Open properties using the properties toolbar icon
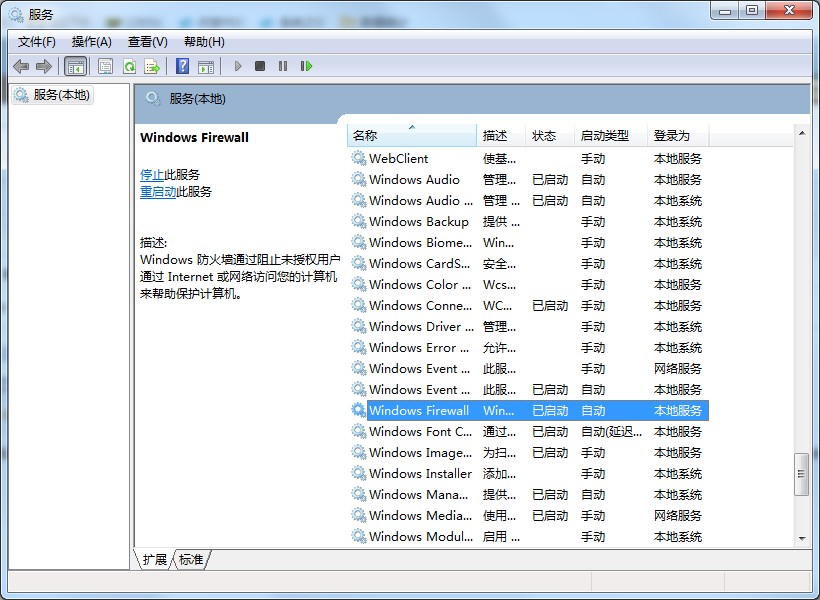Image resolution: width=820 pixels, height=600 pixels. pyautogui.click(x=104, y=65)
